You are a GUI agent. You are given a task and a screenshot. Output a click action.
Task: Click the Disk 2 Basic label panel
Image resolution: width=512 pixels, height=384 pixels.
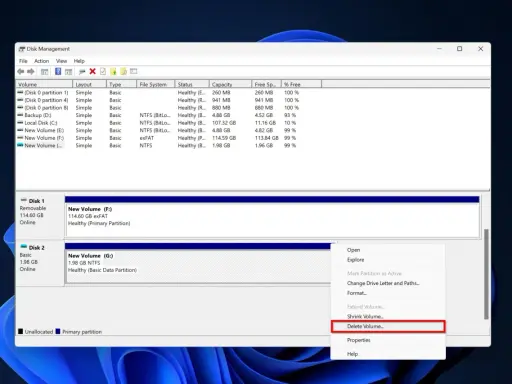click(40, 263)
